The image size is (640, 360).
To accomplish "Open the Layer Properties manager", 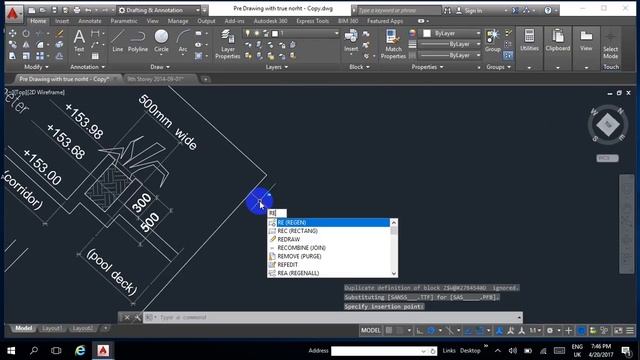I will click(x=227, y=44).
